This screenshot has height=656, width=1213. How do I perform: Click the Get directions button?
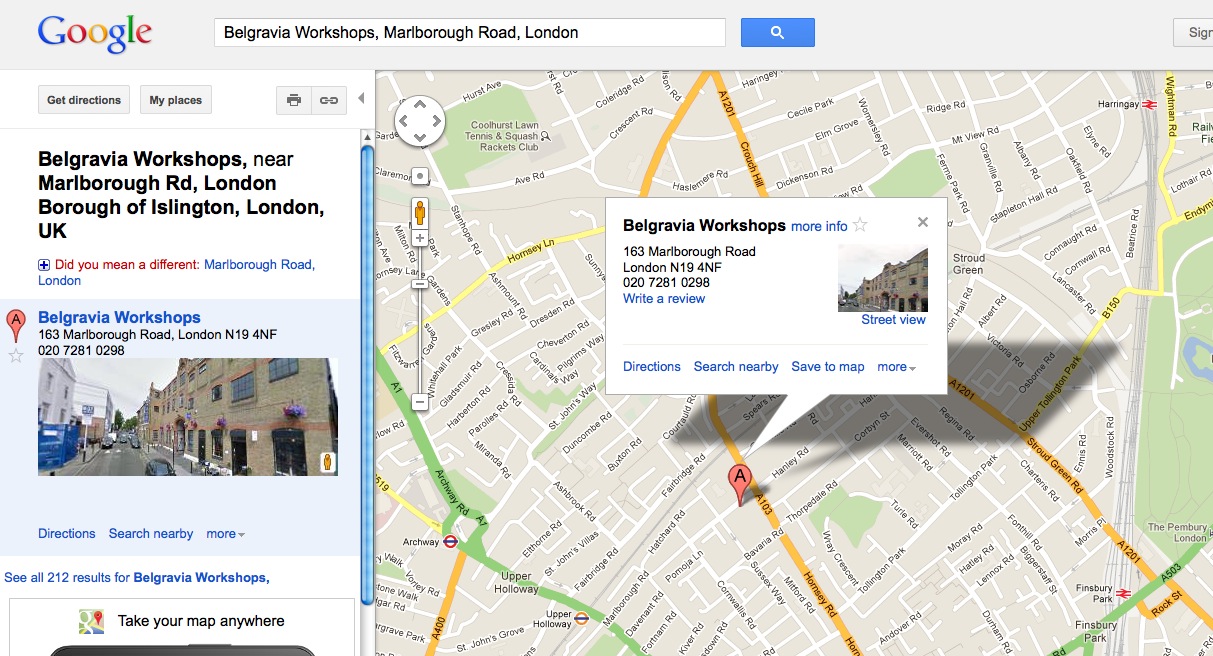[x=84, y=100]
